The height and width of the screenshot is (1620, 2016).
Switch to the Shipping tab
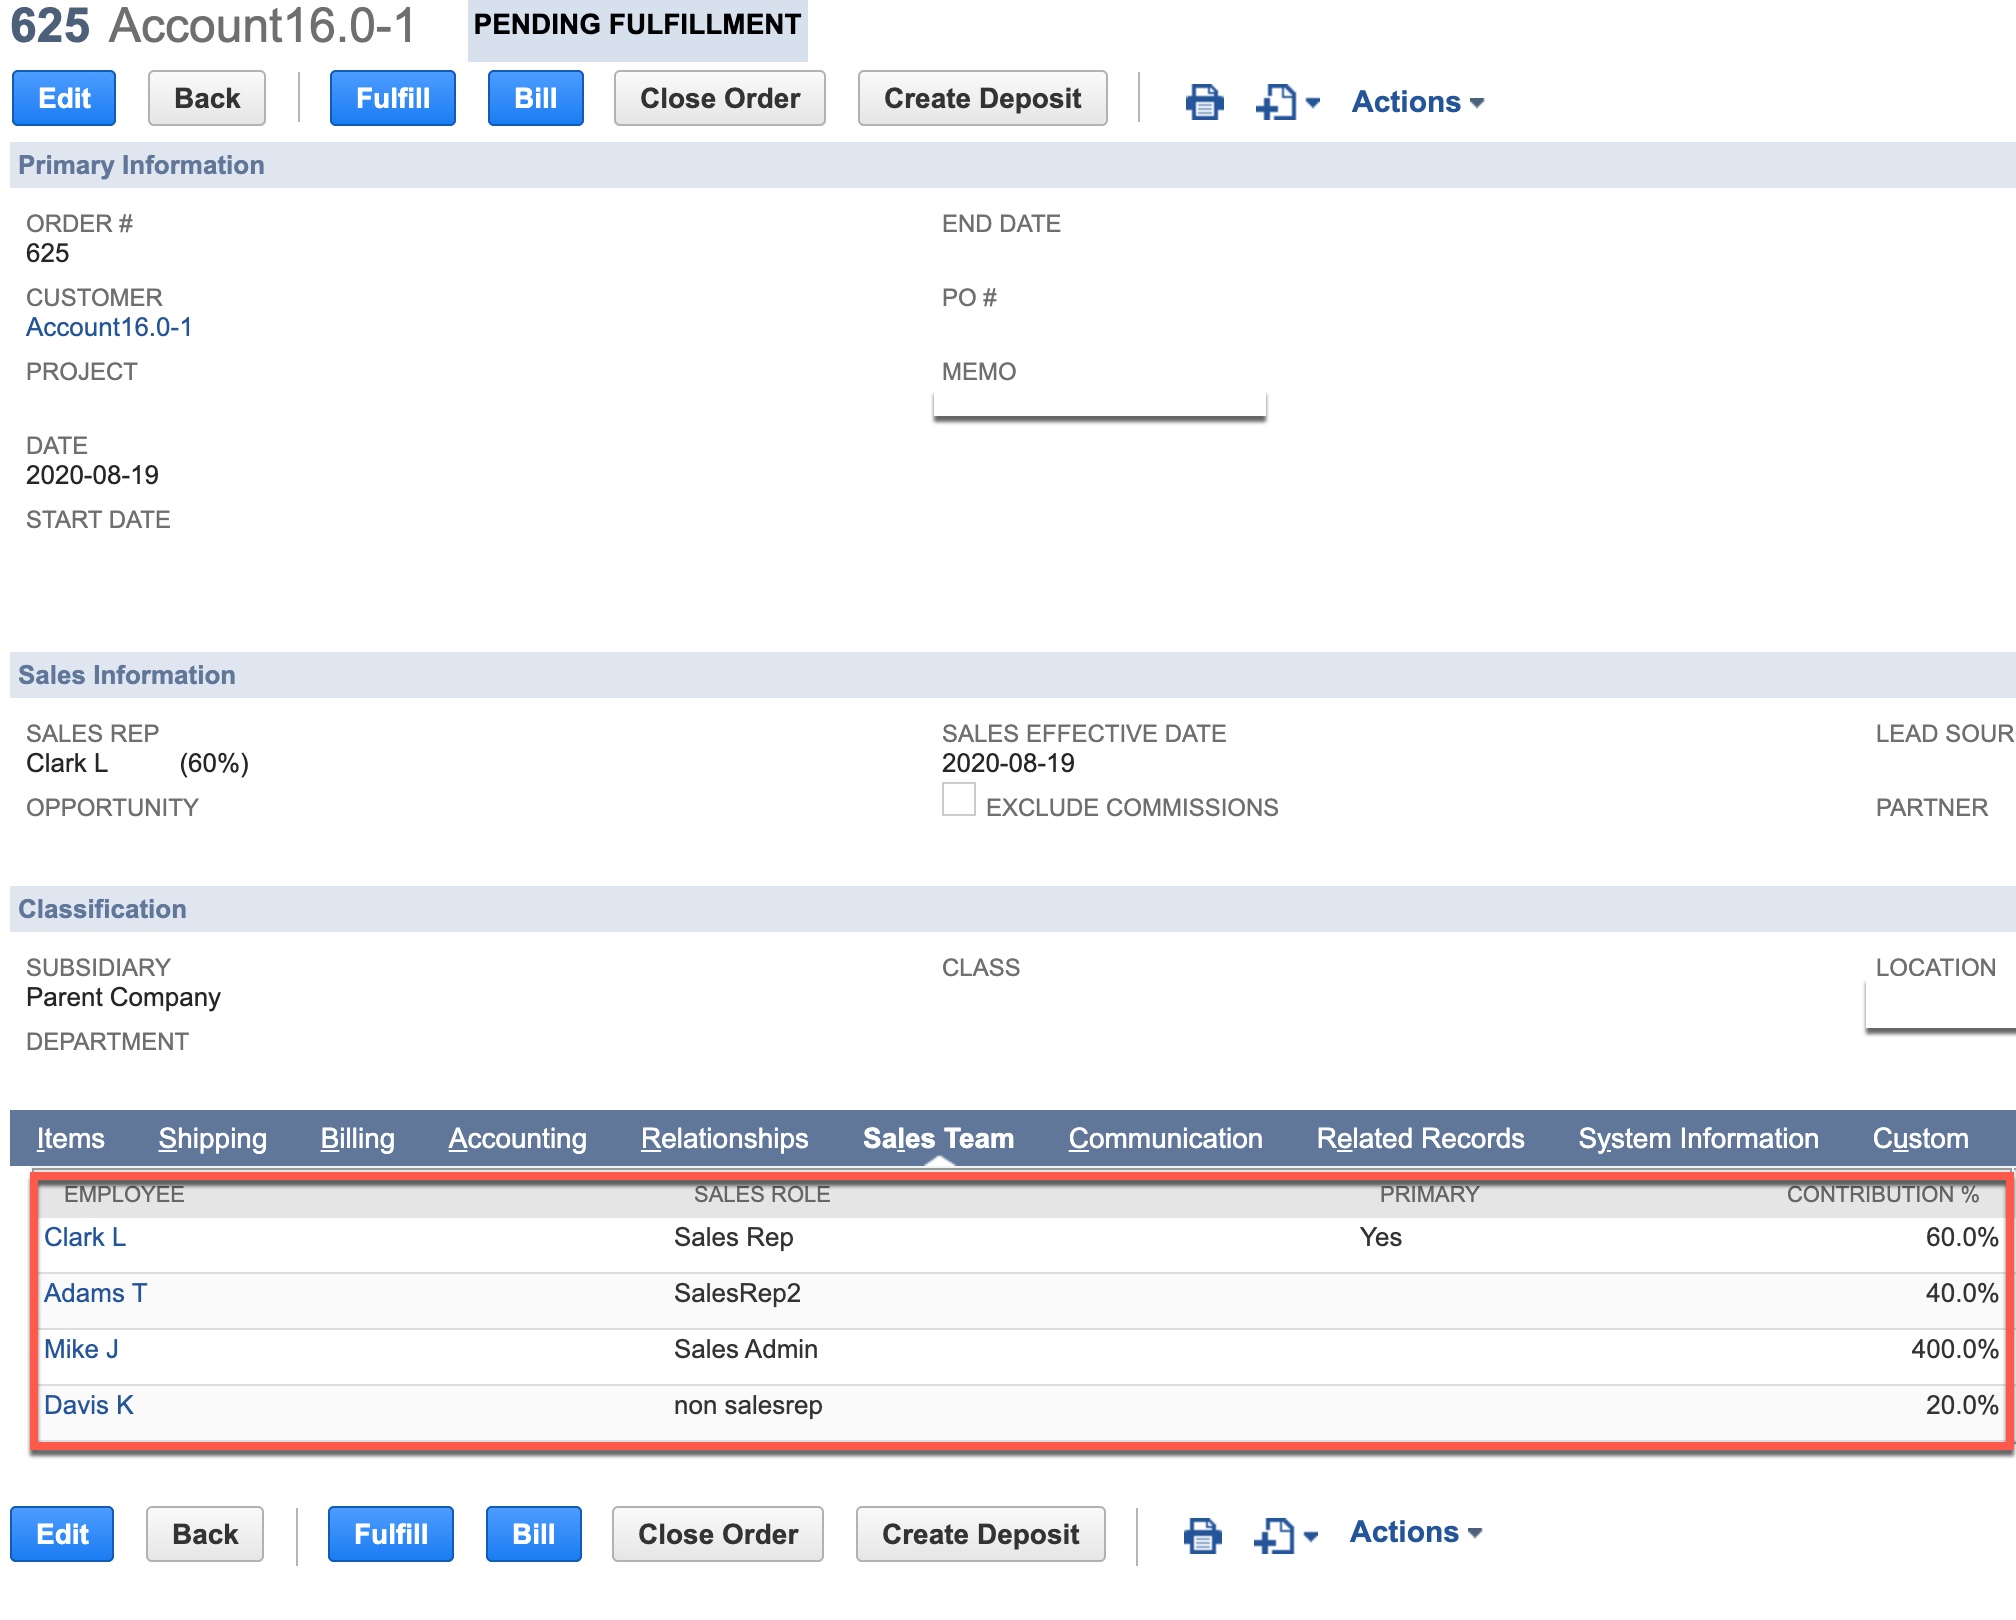click(213, 1138)
